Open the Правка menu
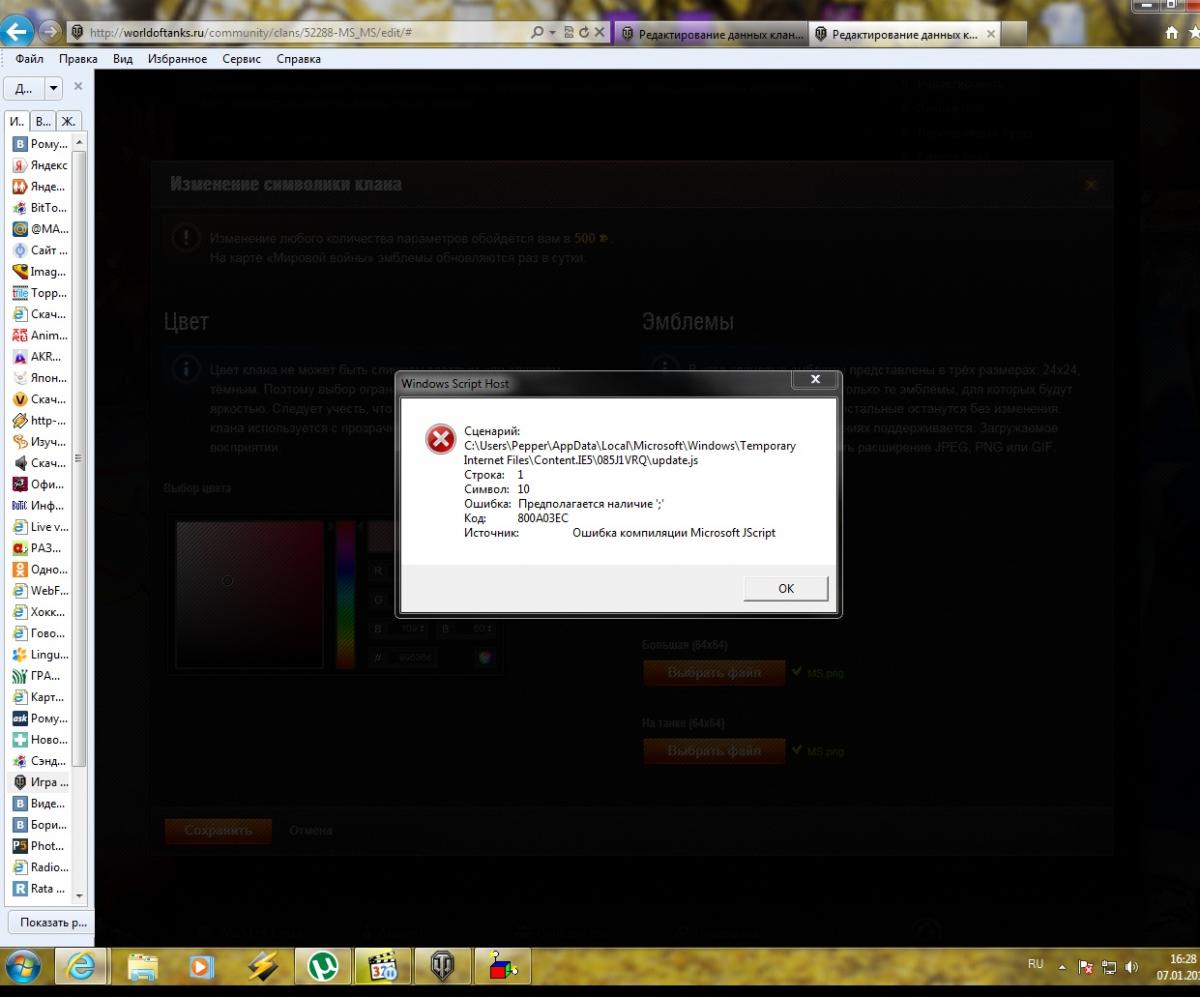The height and width of the screenshot is (997, 1200). tap(78, 59)
